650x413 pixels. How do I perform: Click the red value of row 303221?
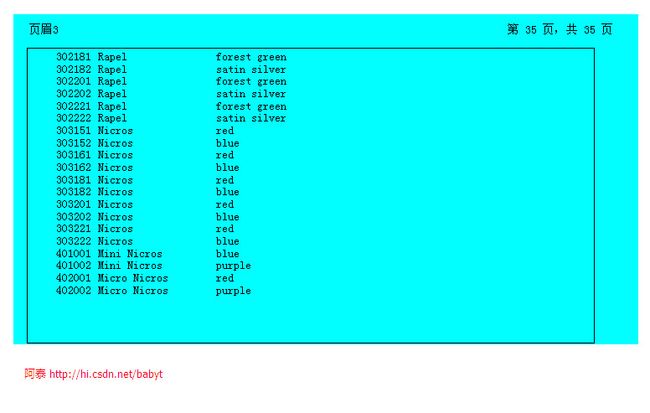pyautogui.click(x=225, y=229)
